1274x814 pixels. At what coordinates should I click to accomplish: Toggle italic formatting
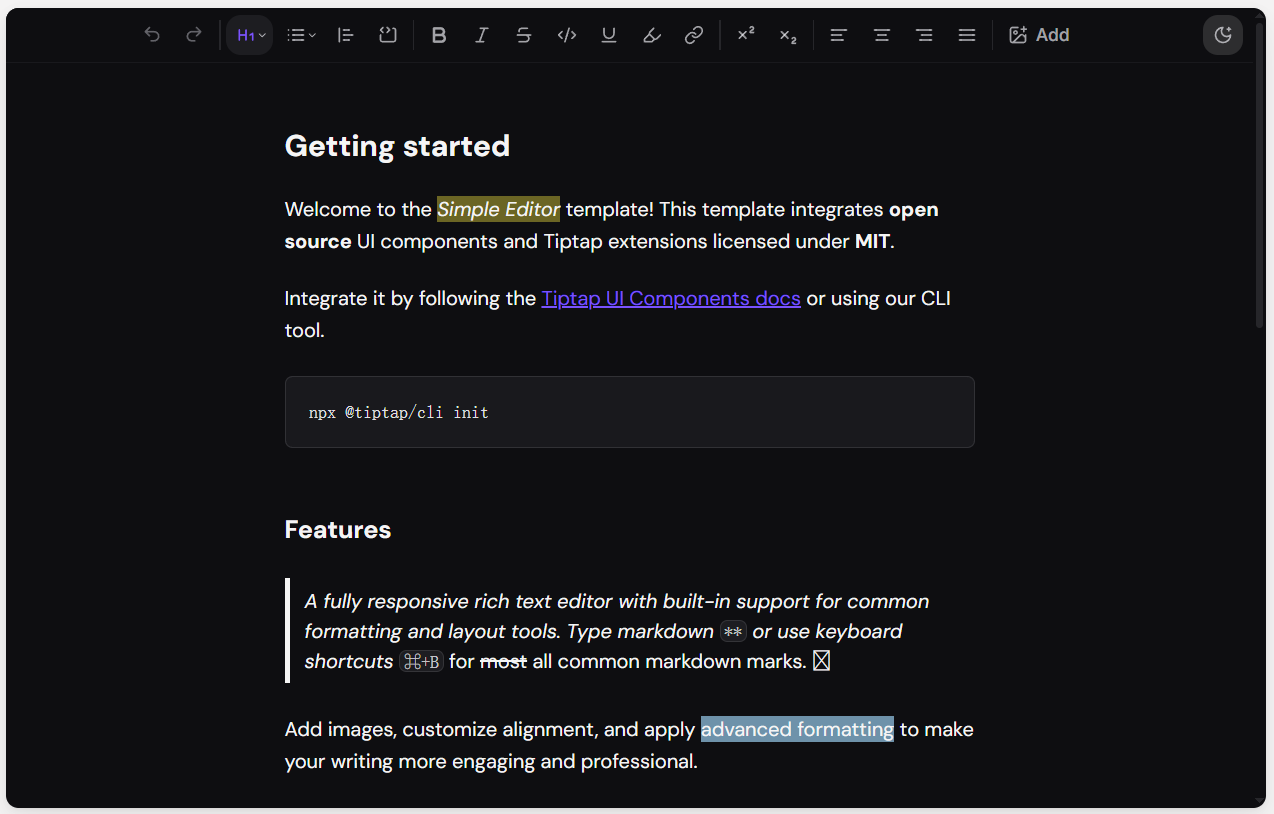tap(481, 35)
